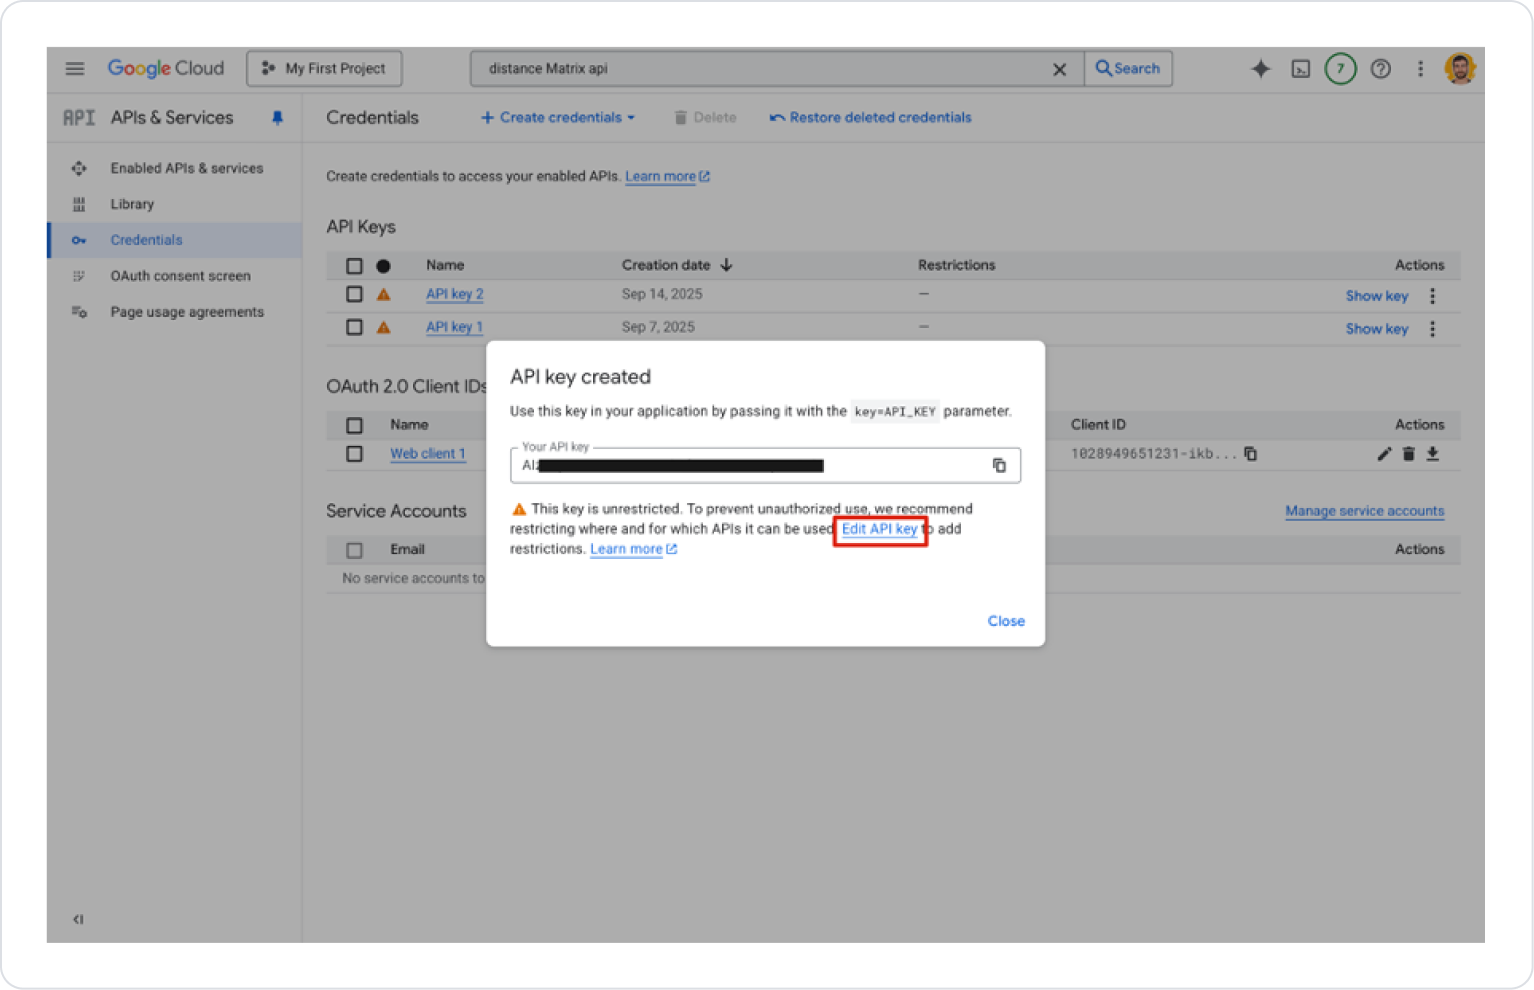Open the hamburger navigation menu
This screenshot has height=990, width=1534.
pos(75,69)
